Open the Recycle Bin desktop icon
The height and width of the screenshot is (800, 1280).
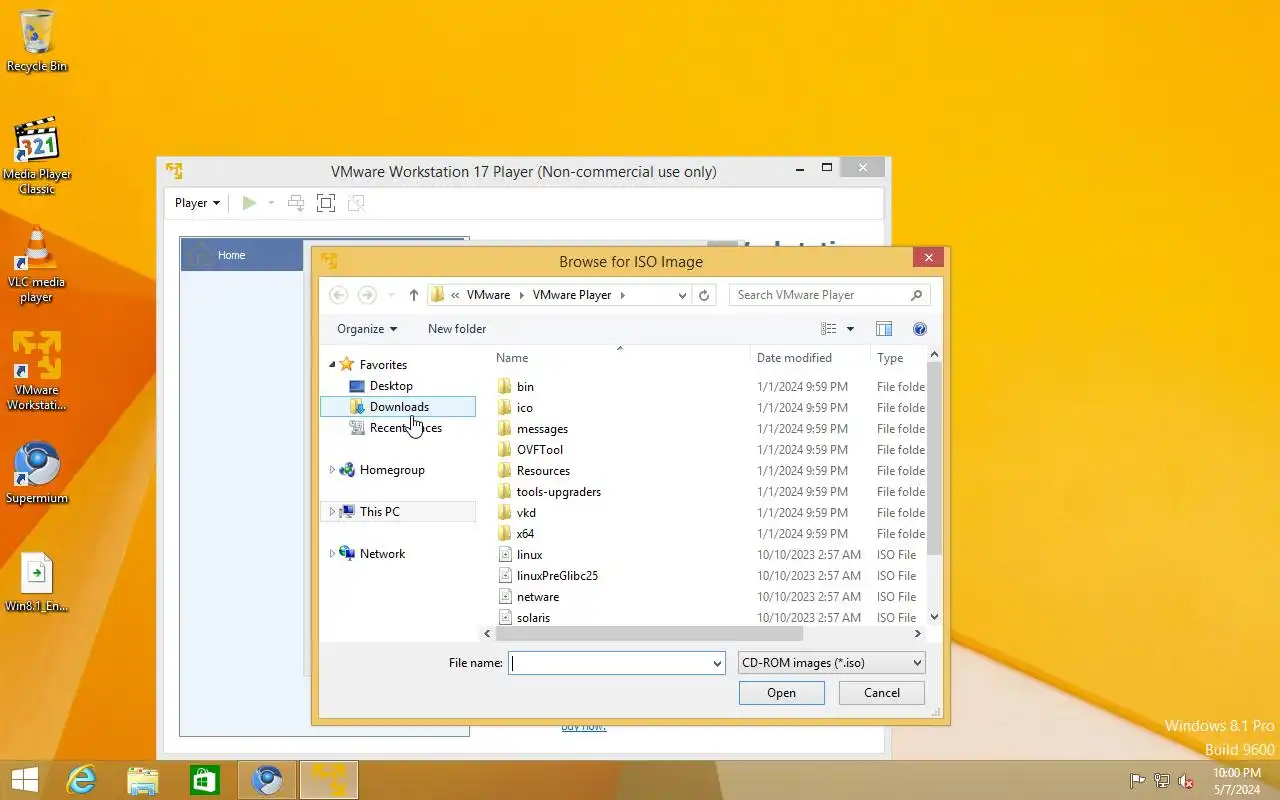[37, 40]
